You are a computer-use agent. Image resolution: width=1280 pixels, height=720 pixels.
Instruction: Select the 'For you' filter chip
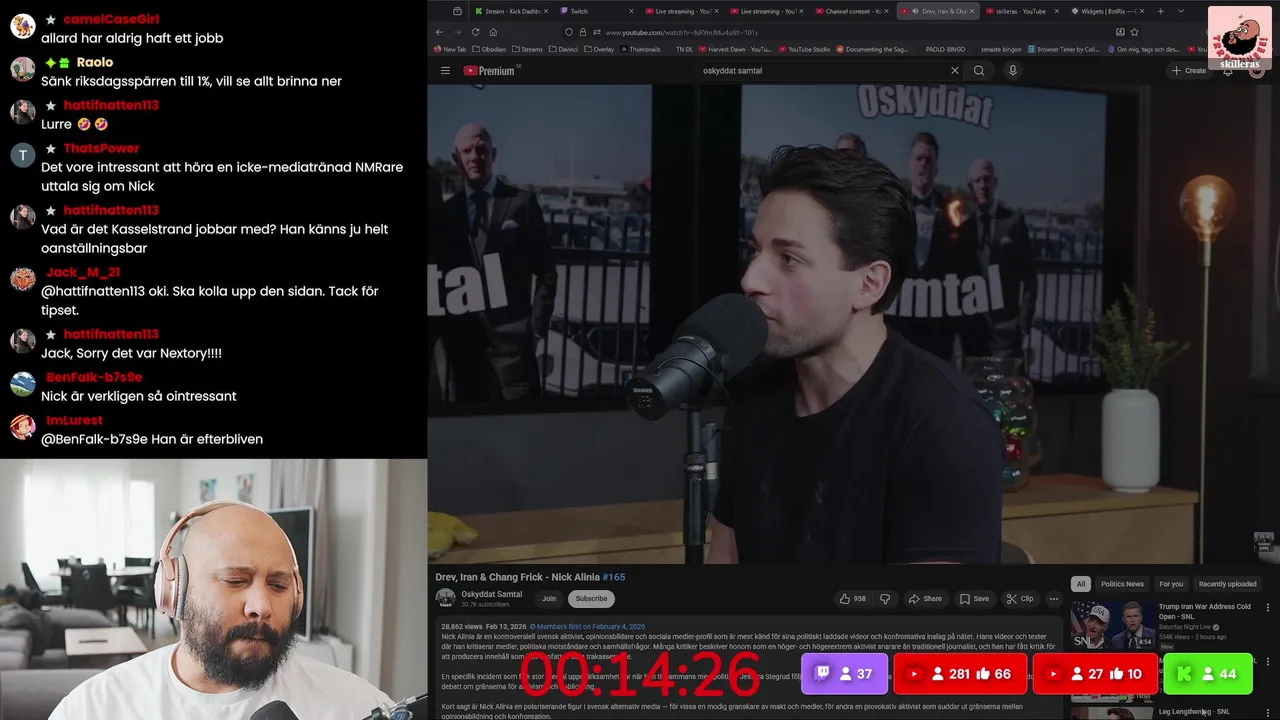click(1171, 584)
